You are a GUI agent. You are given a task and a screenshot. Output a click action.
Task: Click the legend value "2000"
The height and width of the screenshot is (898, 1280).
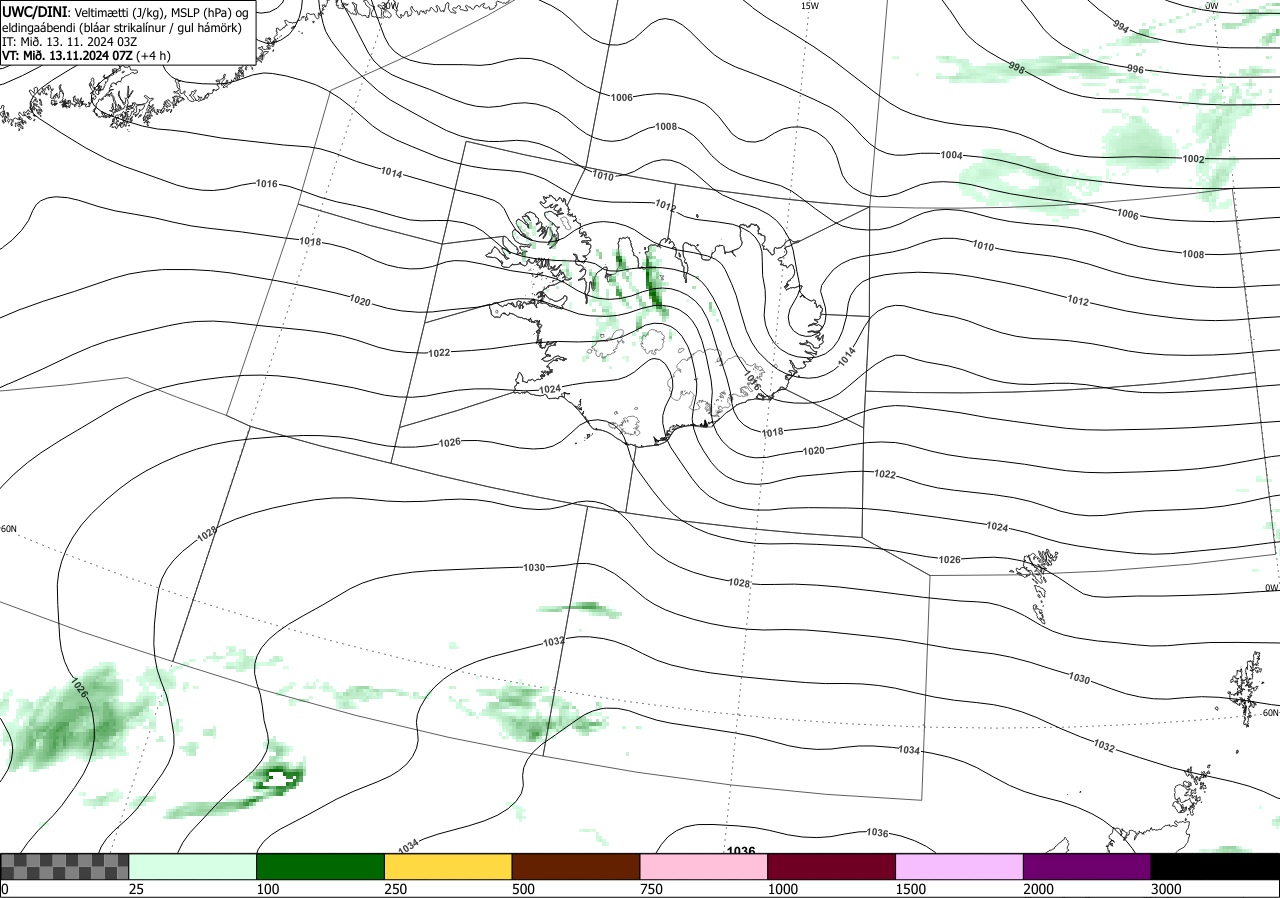(1040, 889)
